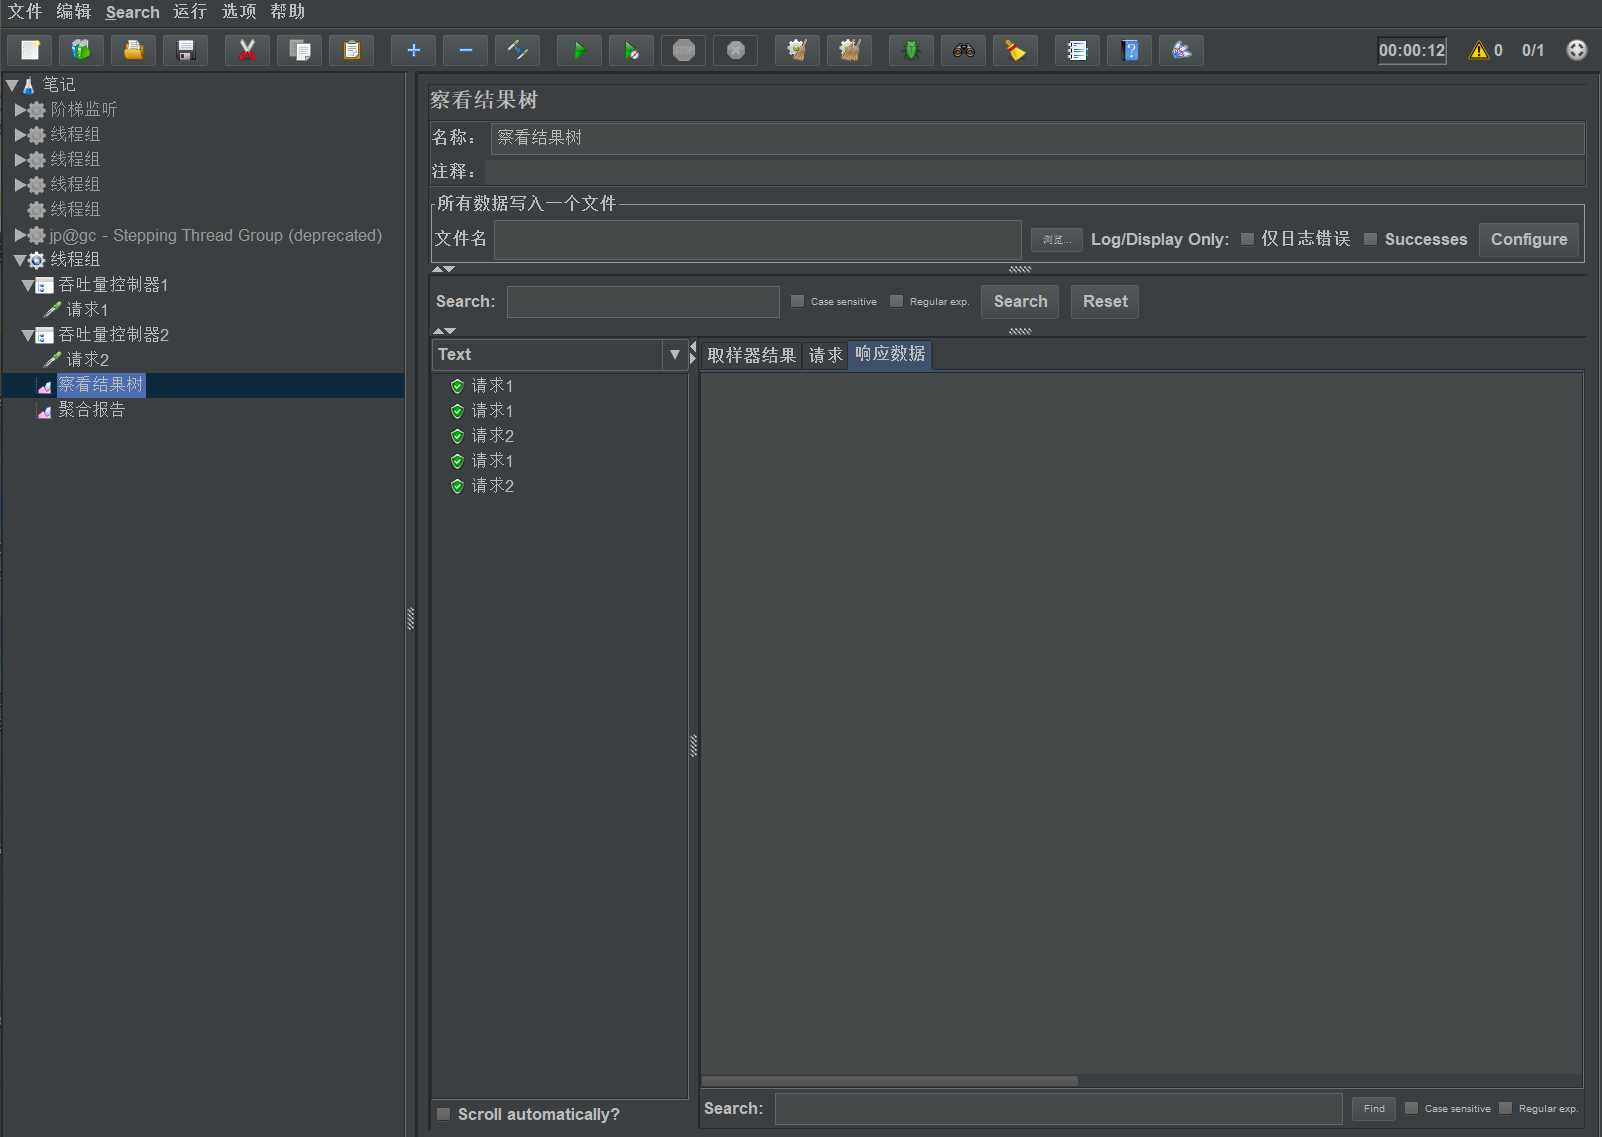1602x1137 pixels.
Task: Click the minus Collapse All icon
Action: [x=465, y=50]
